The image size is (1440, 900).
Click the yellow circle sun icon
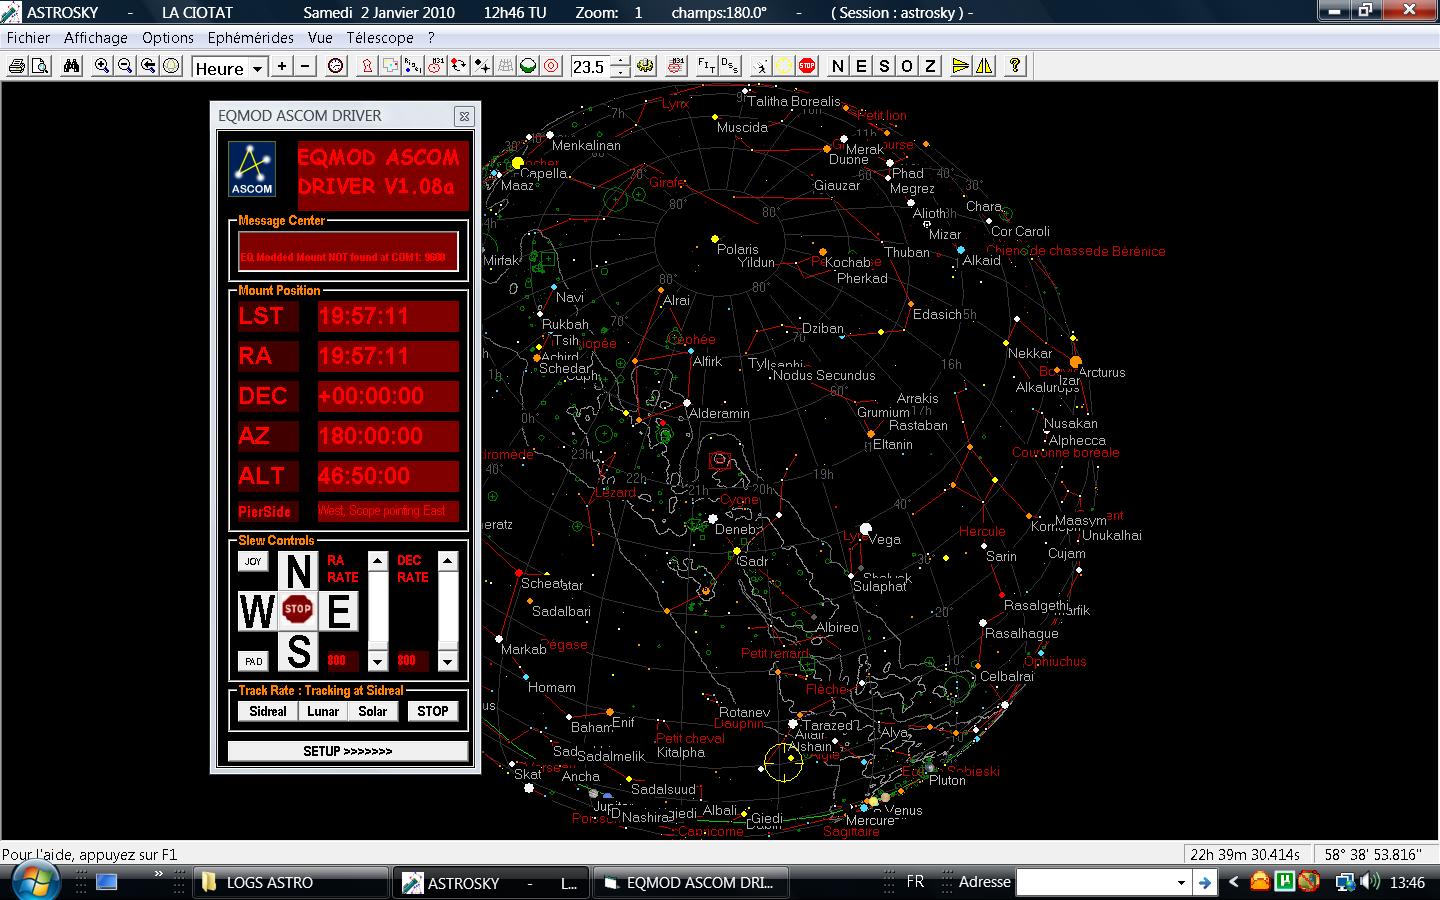click(x=784, y=66)
